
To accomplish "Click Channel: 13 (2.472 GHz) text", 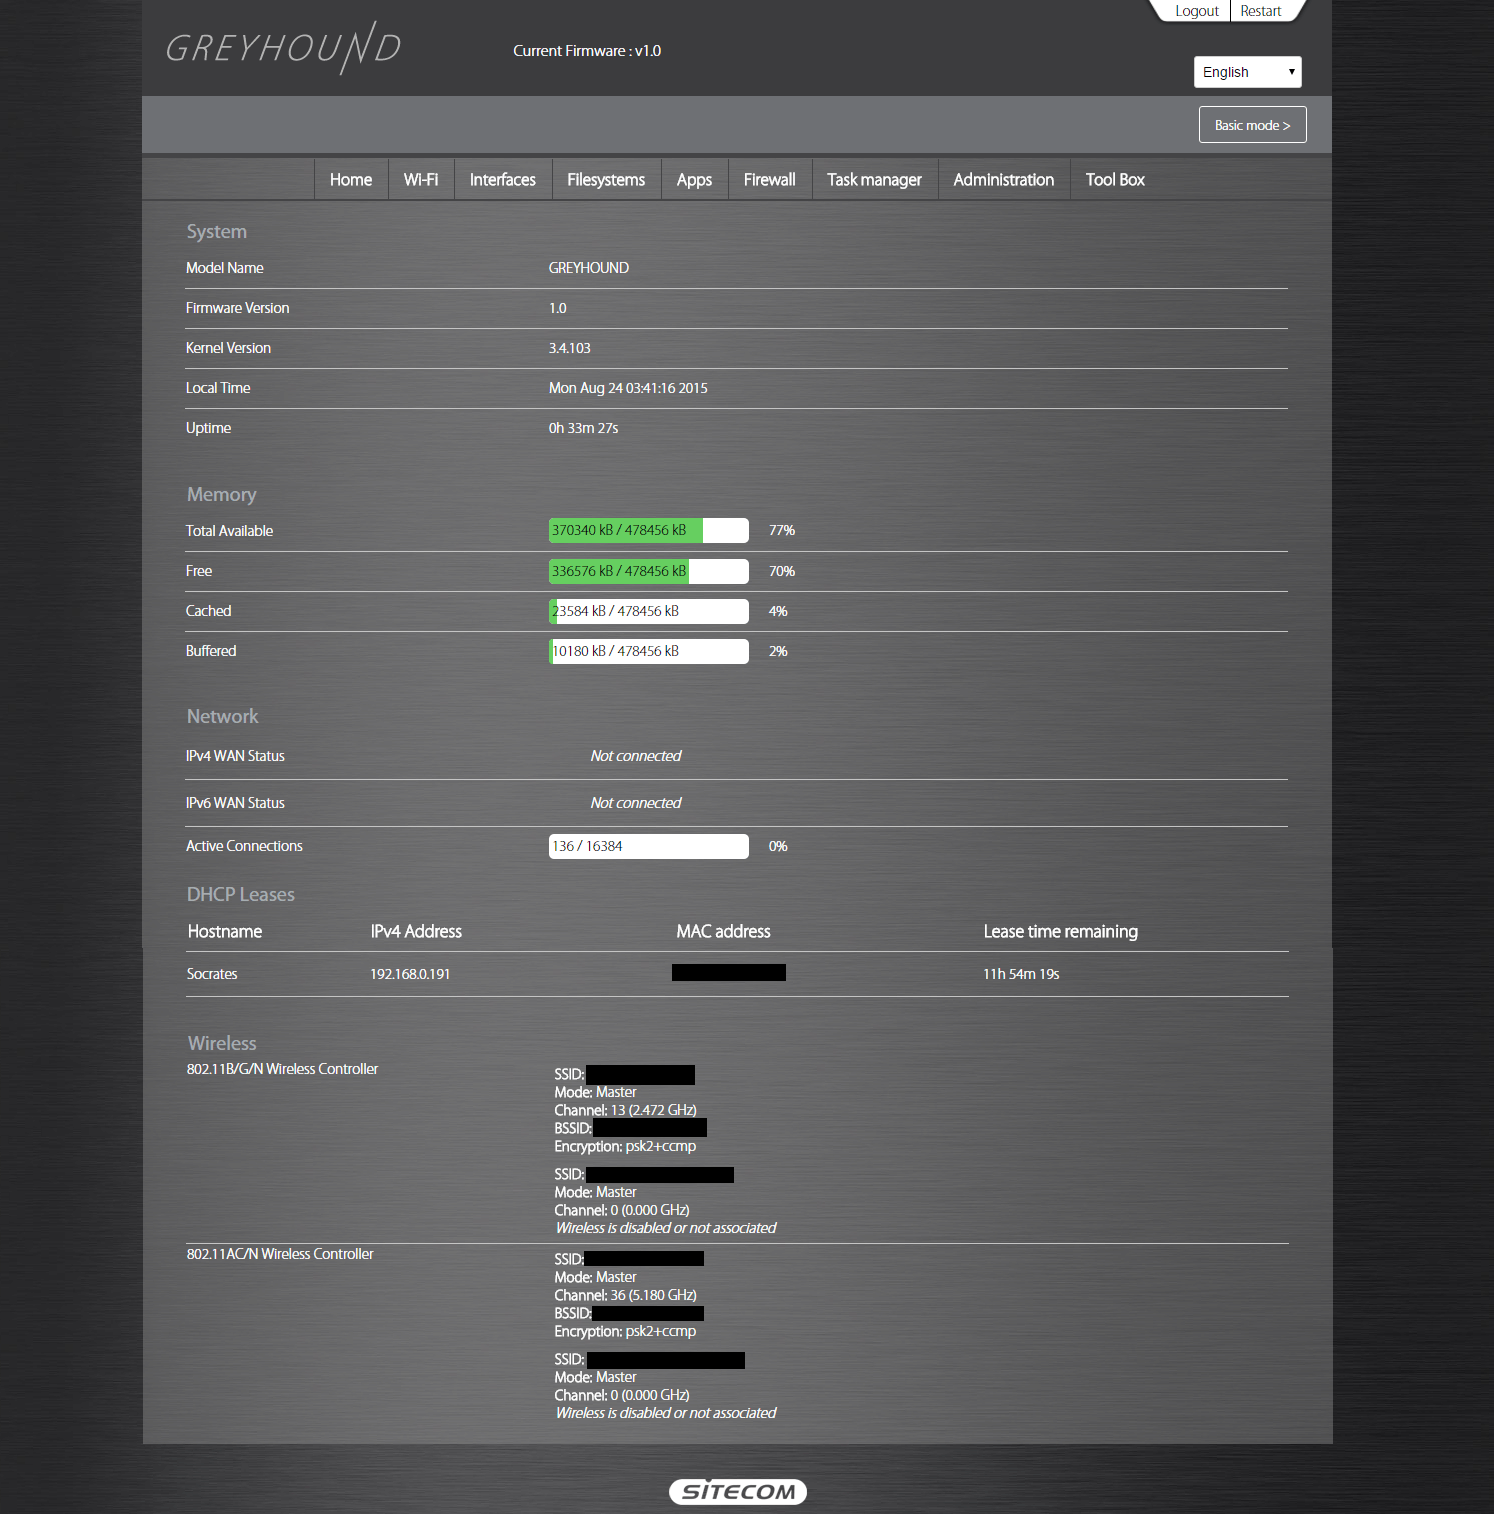I will (626, 1110).
